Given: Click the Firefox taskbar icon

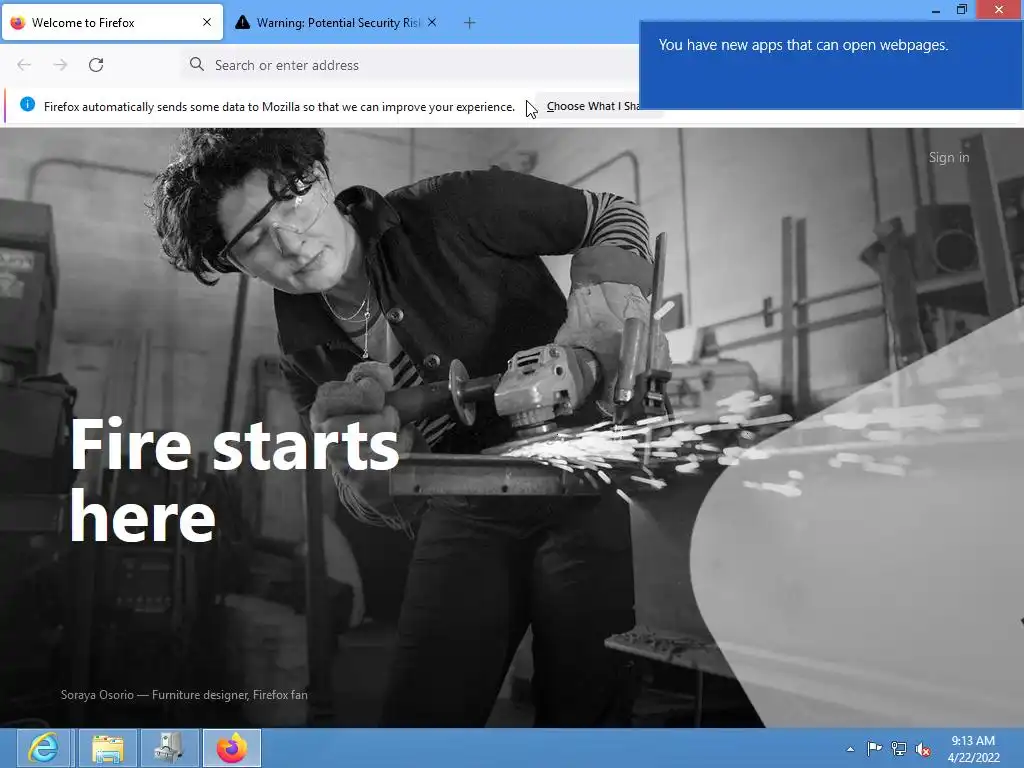Looking at the screenshot, I should (x=232, y=748).
